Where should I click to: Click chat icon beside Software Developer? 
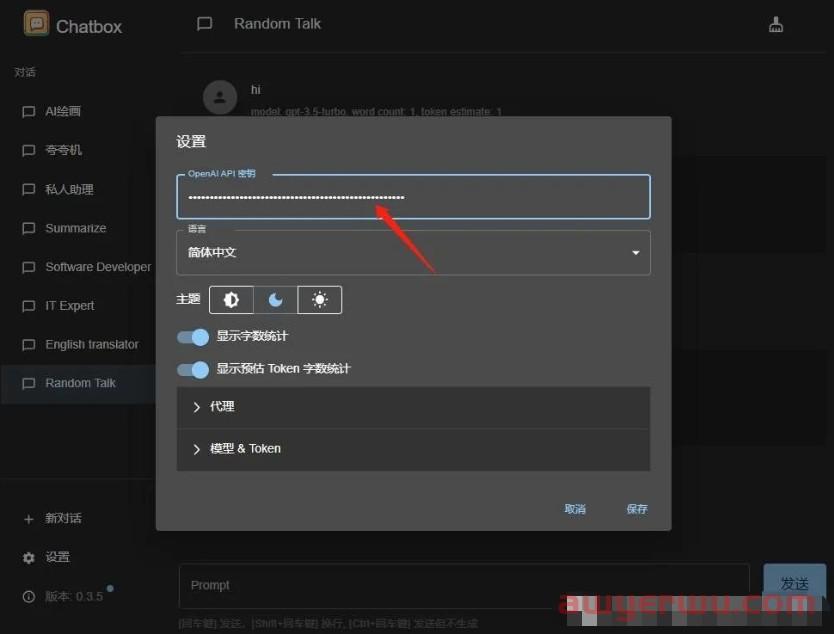(28, 267)
